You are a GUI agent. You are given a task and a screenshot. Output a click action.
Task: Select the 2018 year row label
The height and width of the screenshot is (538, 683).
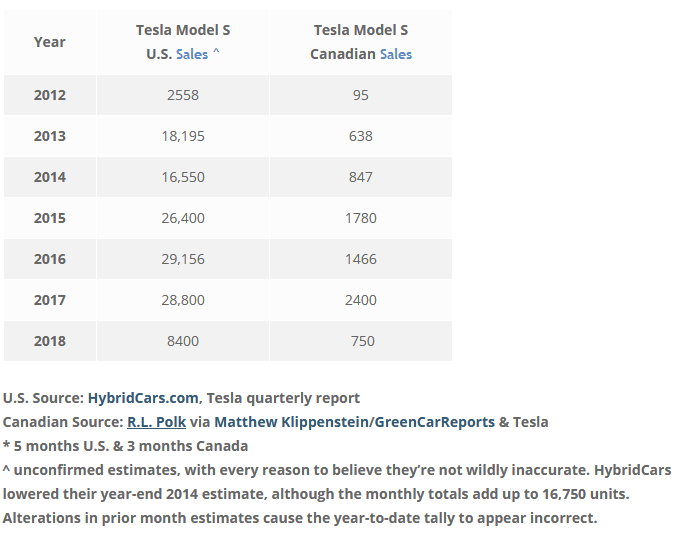50,341
